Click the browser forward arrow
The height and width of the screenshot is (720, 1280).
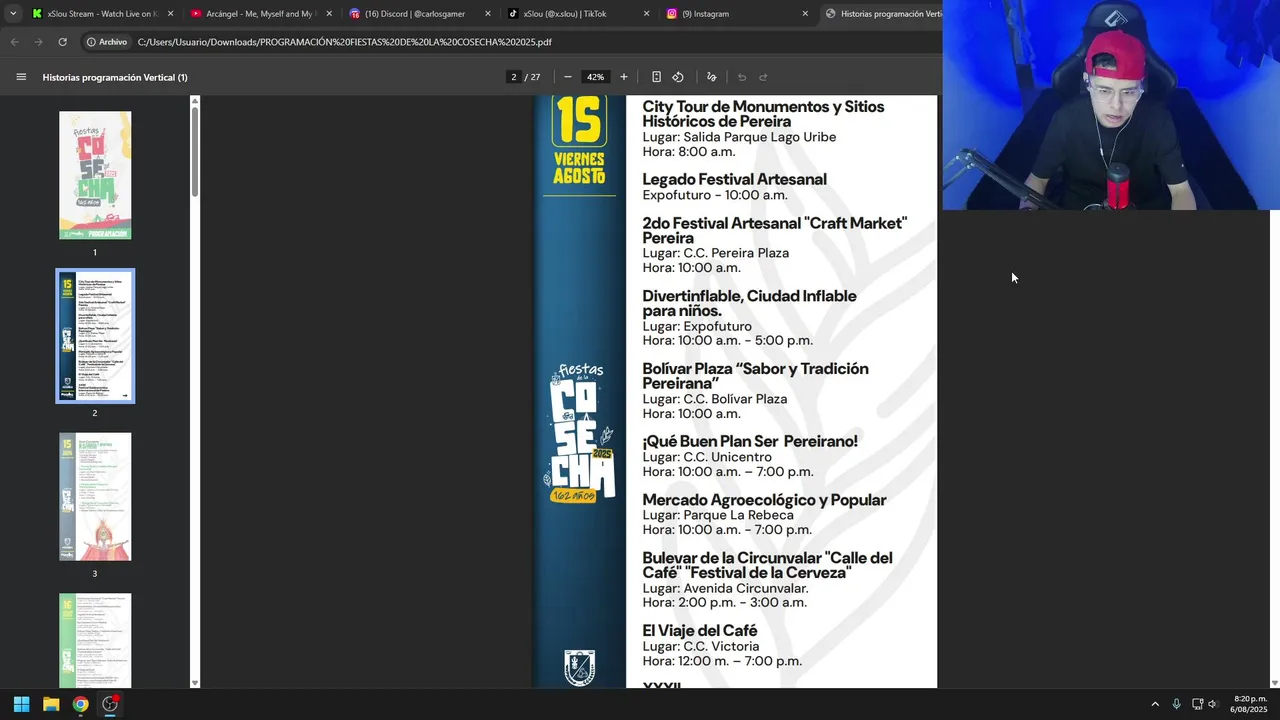(x=38, y=42)
